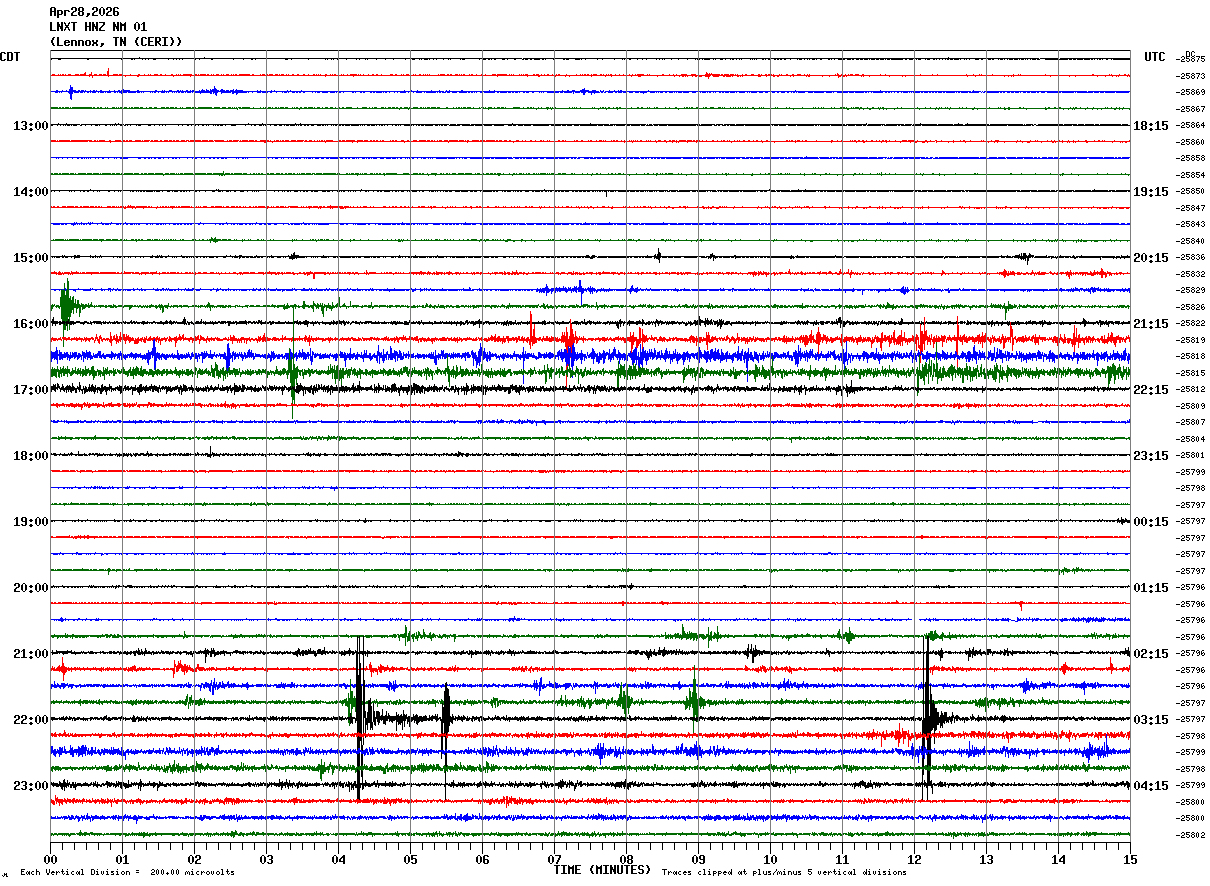This screenshot has width=1210, height=886.
Task: Click the large black spike near minute 4
Action: [x=359, y=718]
